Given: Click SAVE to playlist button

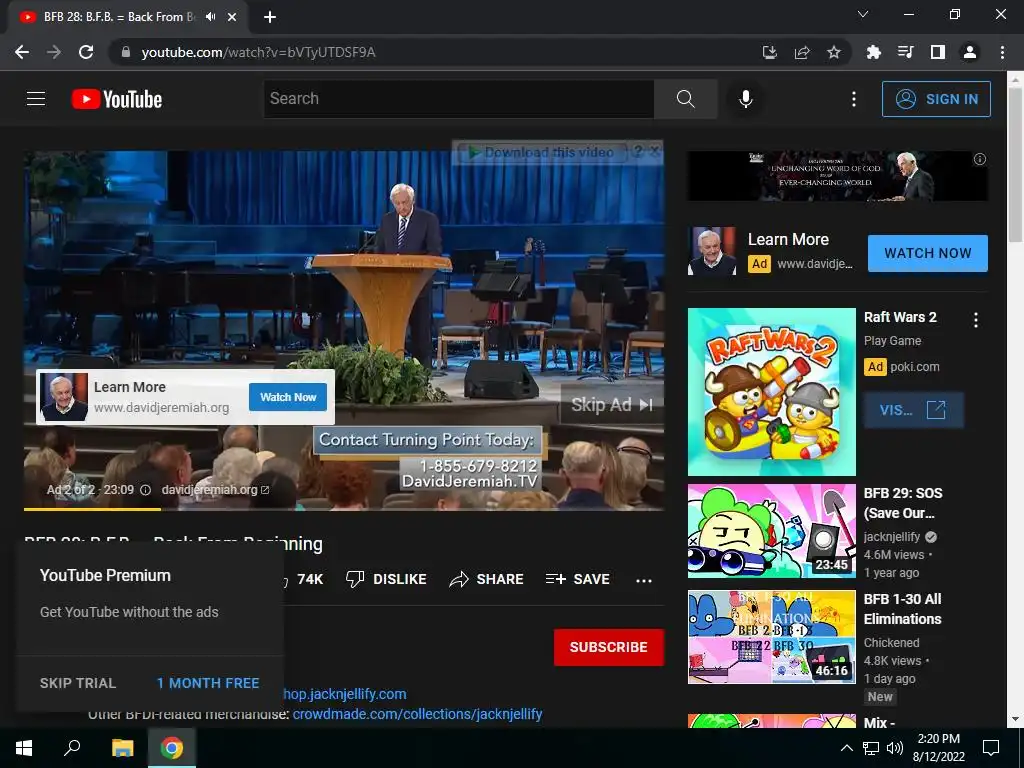Looking at the screenshot, I should coord(577,579).
